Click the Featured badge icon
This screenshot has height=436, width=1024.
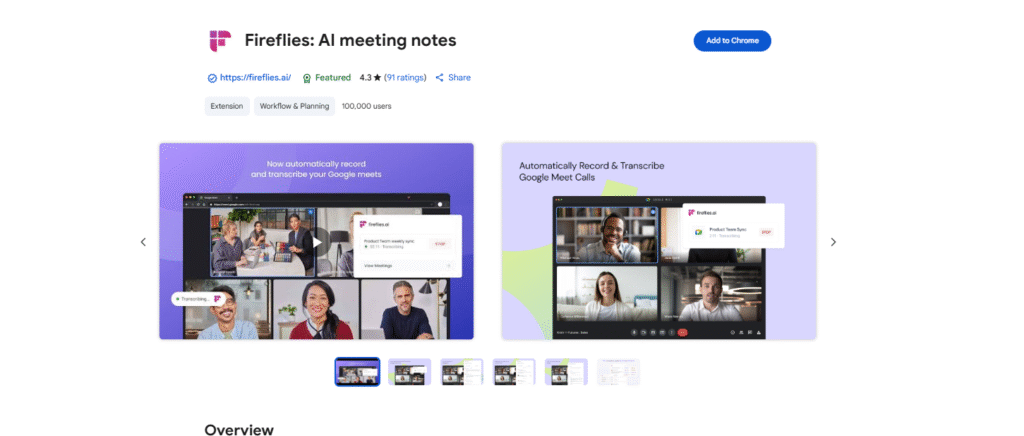tap(307, 78)
